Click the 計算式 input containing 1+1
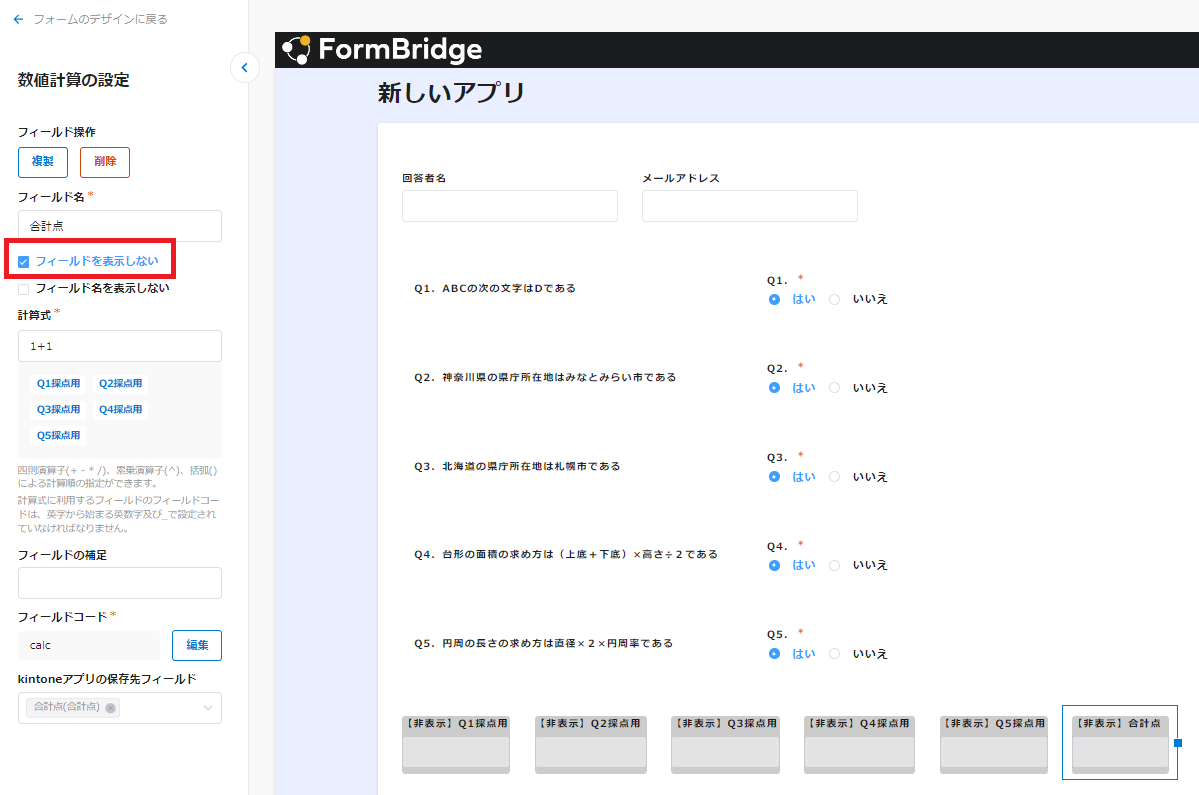 tap(120, 346)
